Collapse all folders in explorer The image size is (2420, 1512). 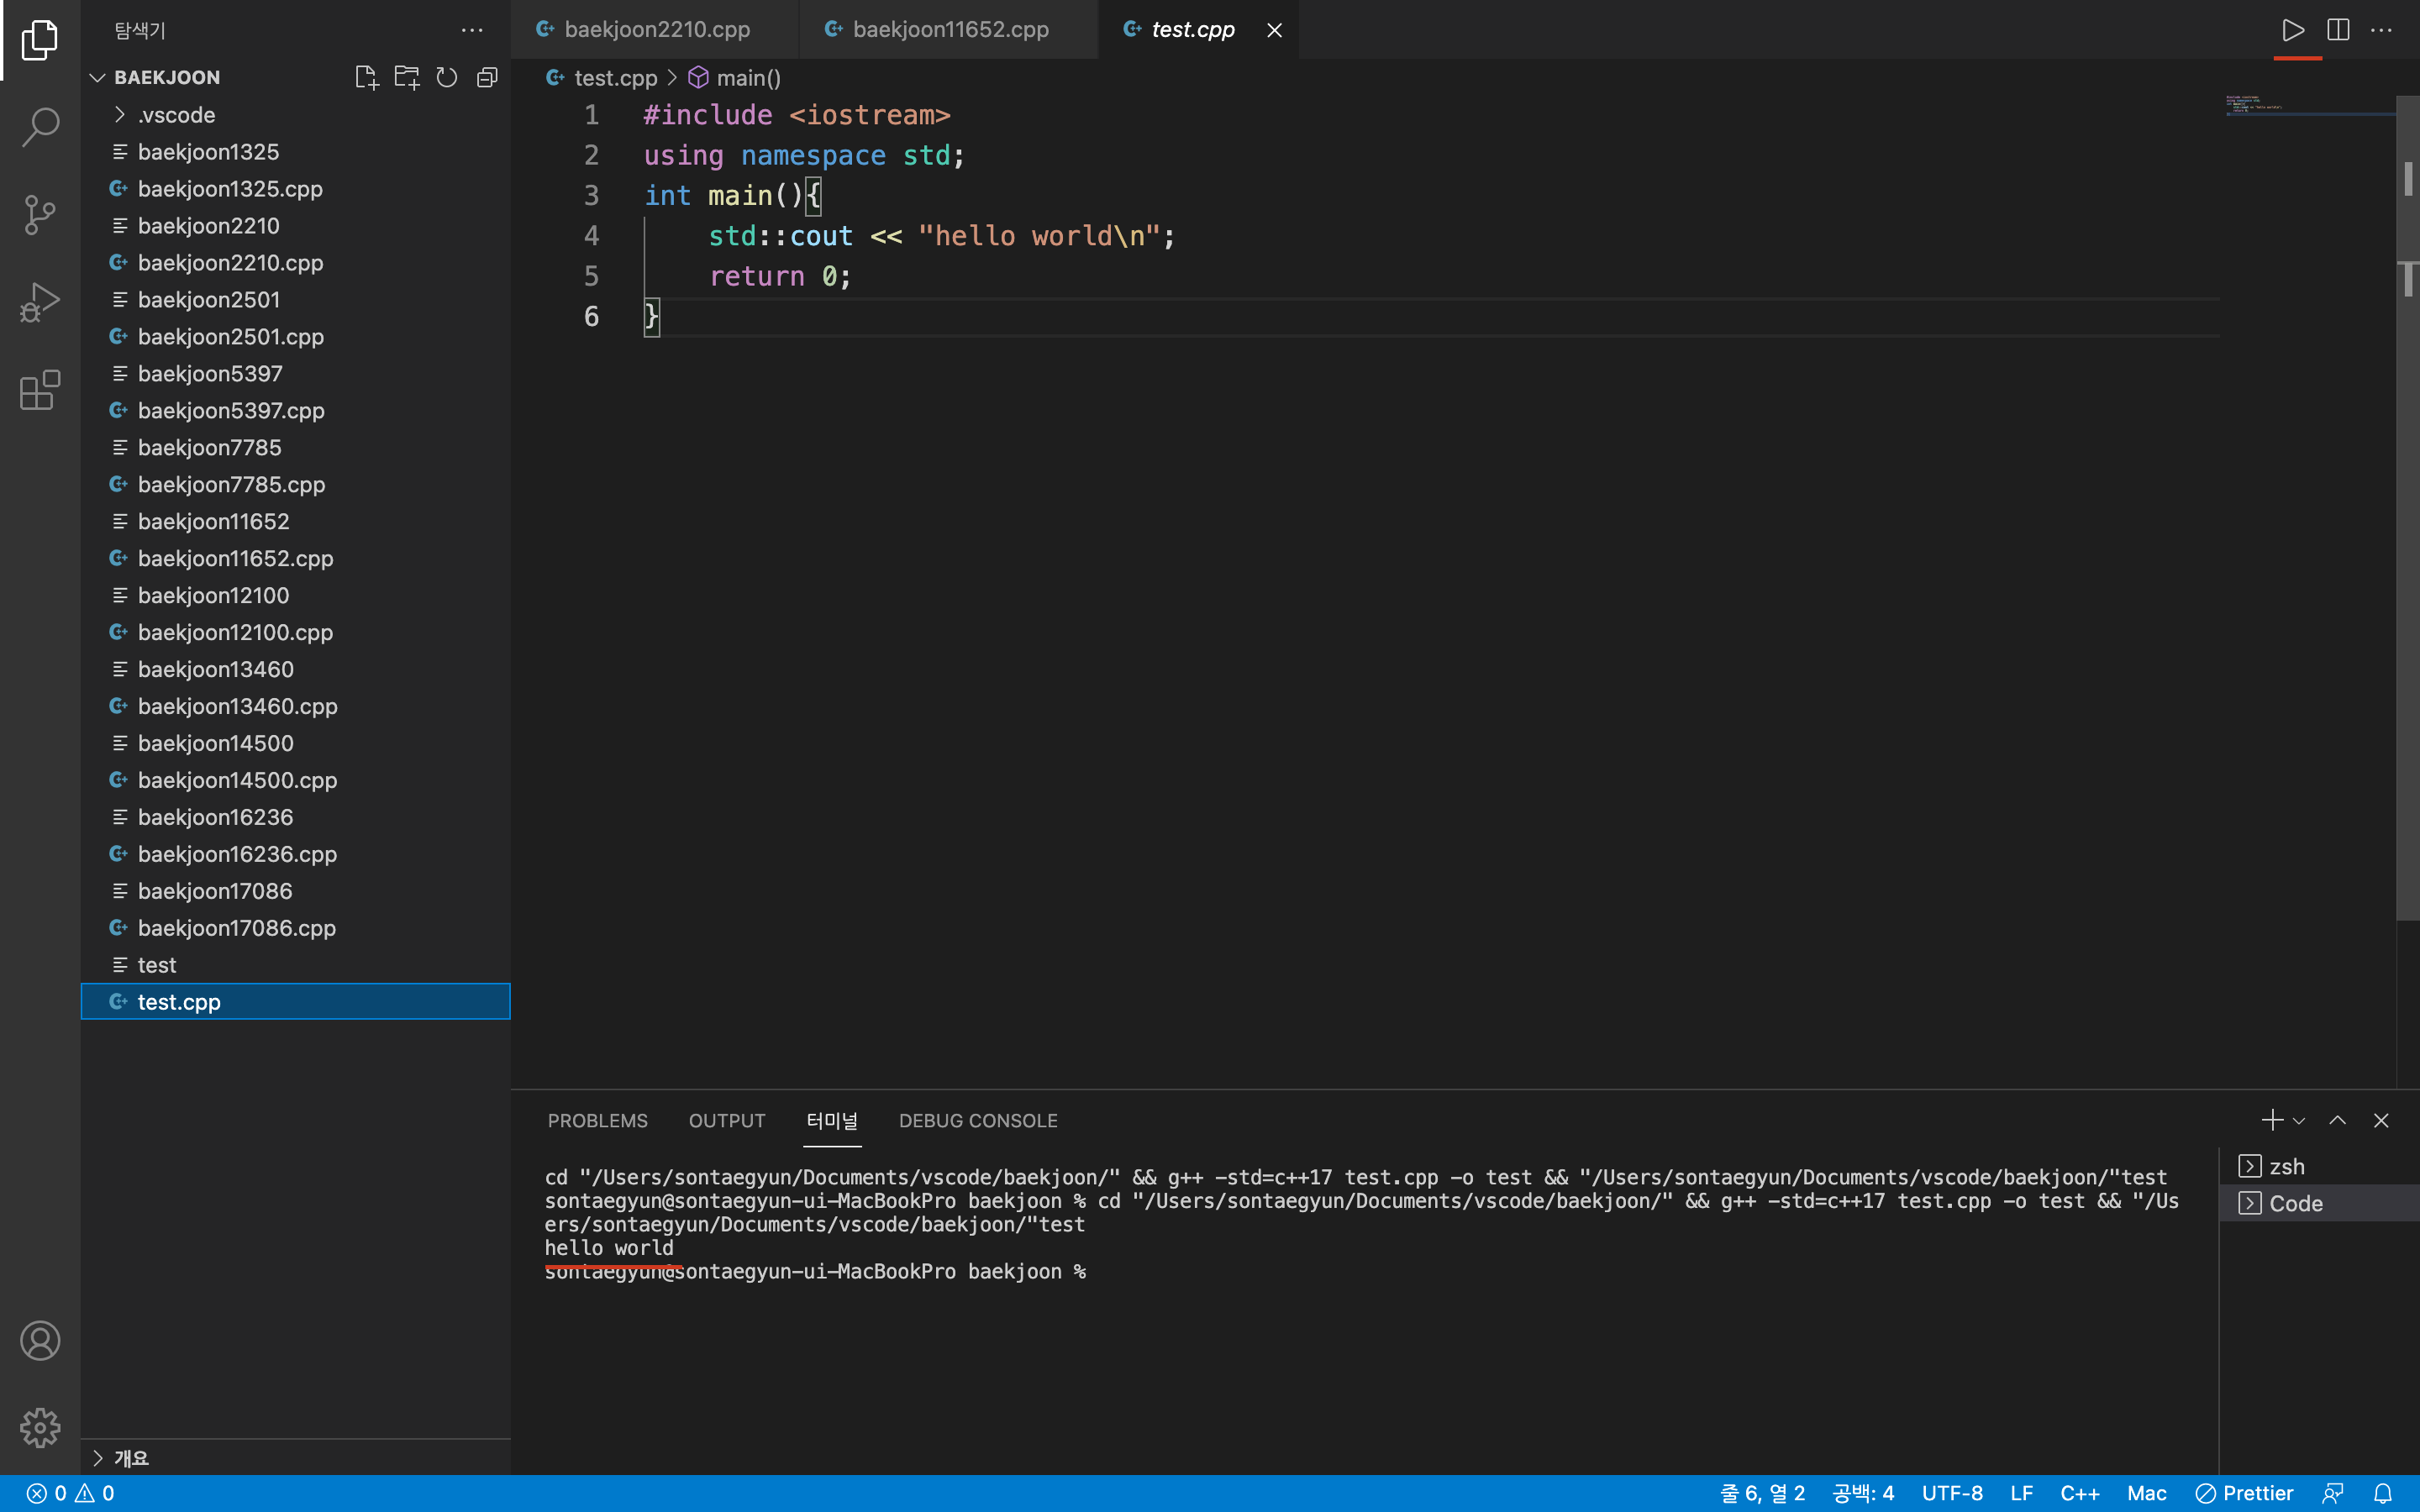tap(487, 77)
